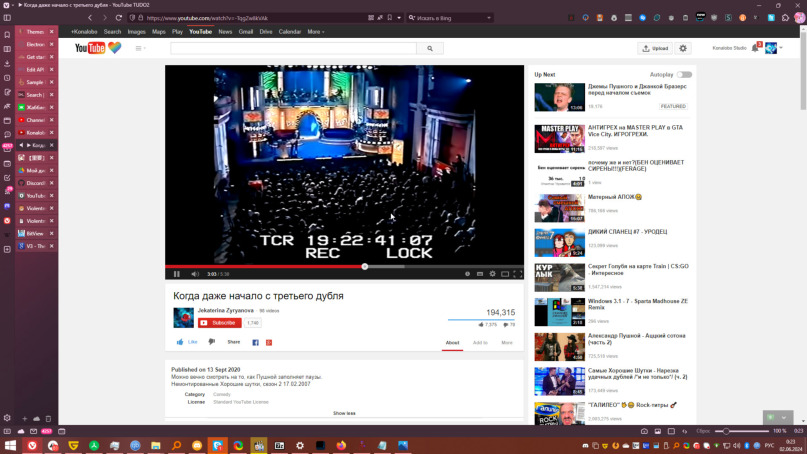The image size is (807, 454).
Task: Switch to the Discord GitHub tab
Action: click(35, 183)
